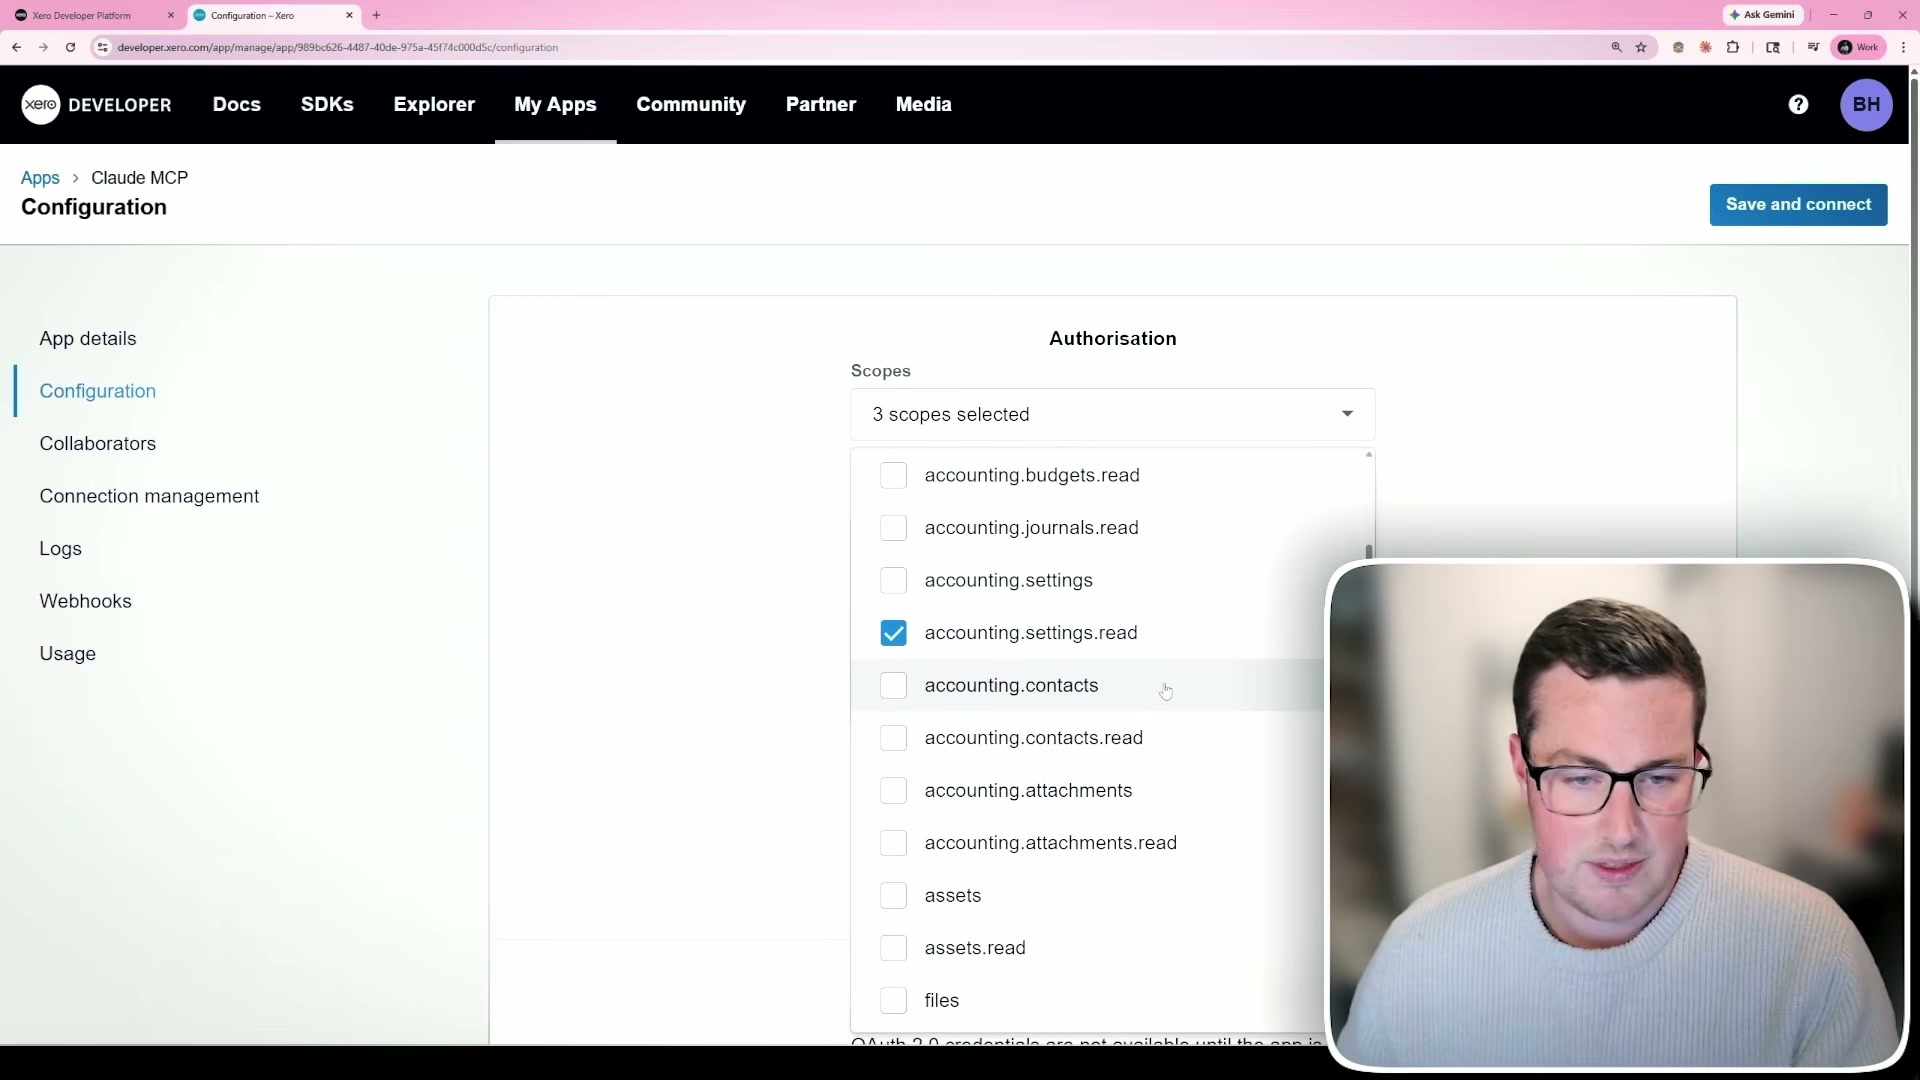This screenshot has width=1920, height=1080.
Task: Bookmark this page with the star icon
Action: [1641, 47]
